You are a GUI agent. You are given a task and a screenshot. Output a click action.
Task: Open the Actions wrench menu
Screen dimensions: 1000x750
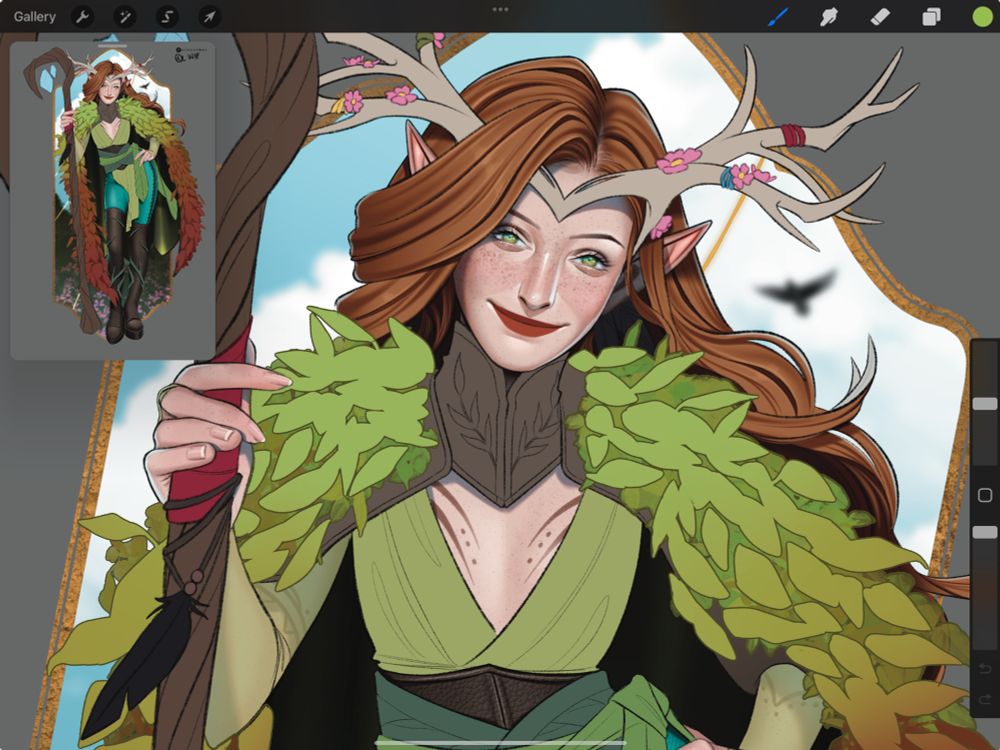[84, 17]
